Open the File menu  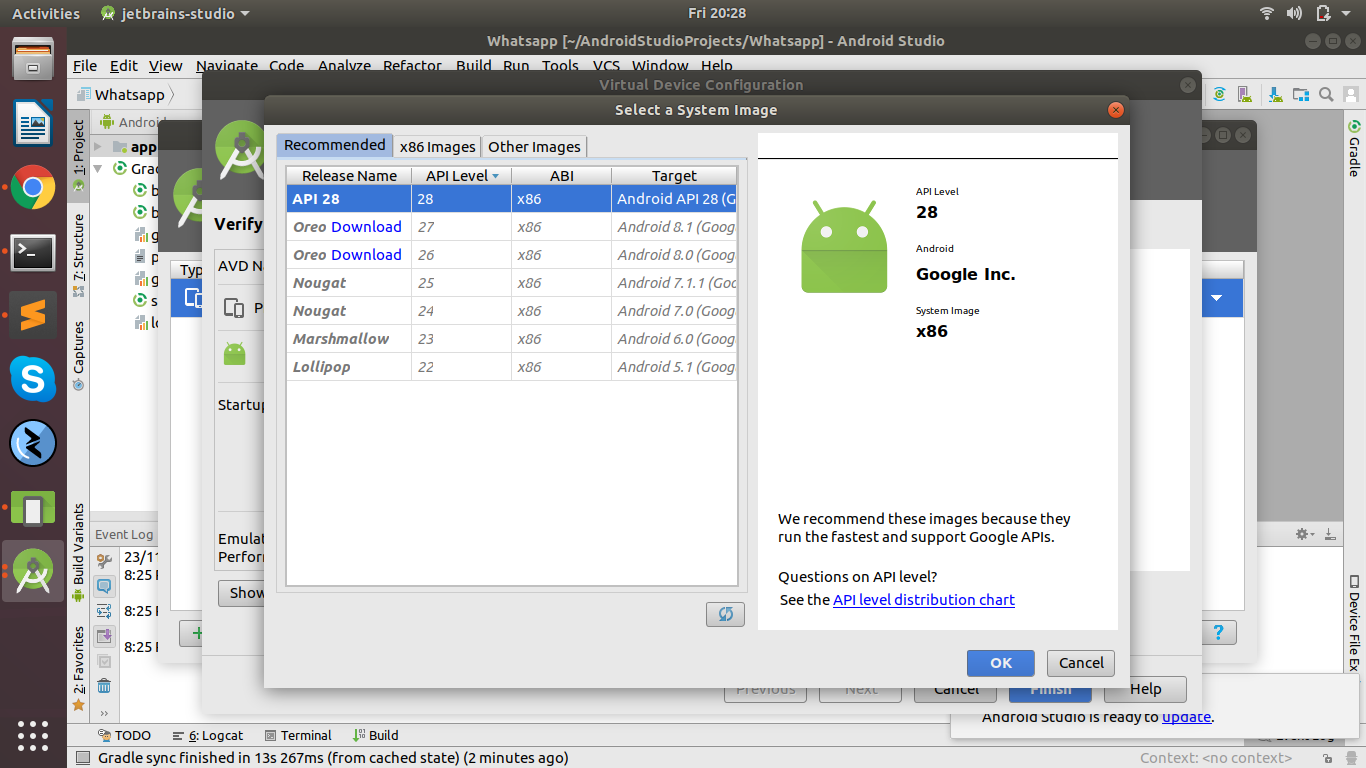point(85,66)
